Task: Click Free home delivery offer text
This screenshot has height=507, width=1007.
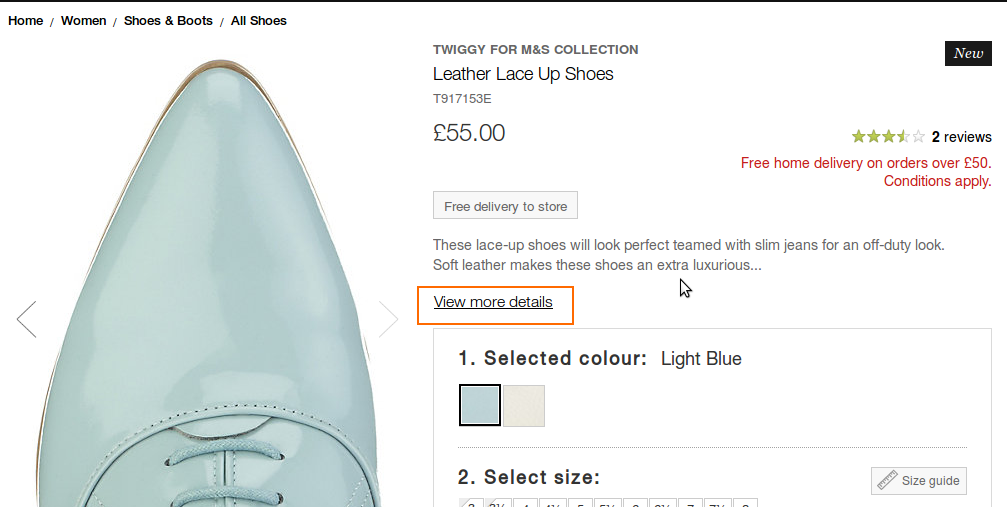Action: pos(866,163)
